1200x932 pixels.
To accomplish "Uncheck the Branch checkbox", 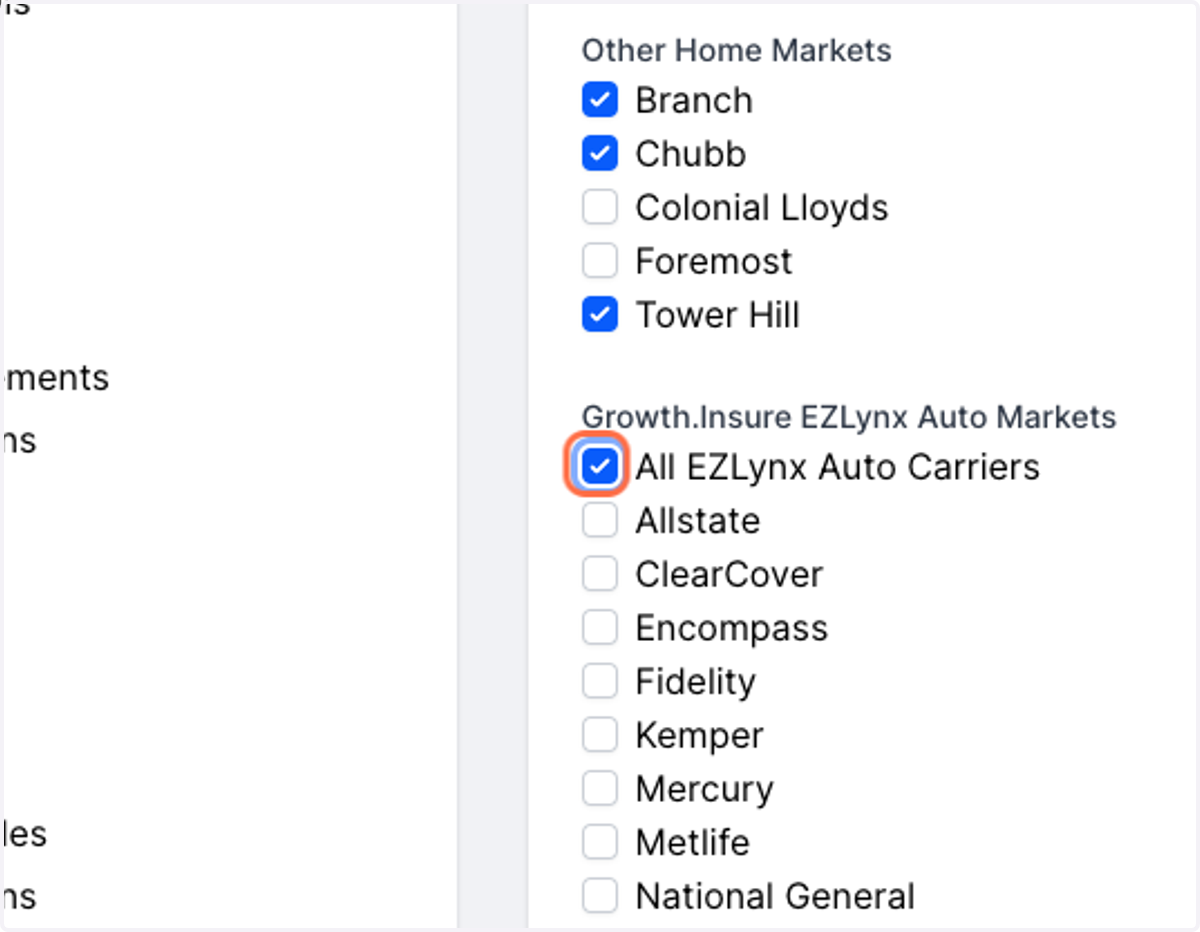I will tap(600, 100).
